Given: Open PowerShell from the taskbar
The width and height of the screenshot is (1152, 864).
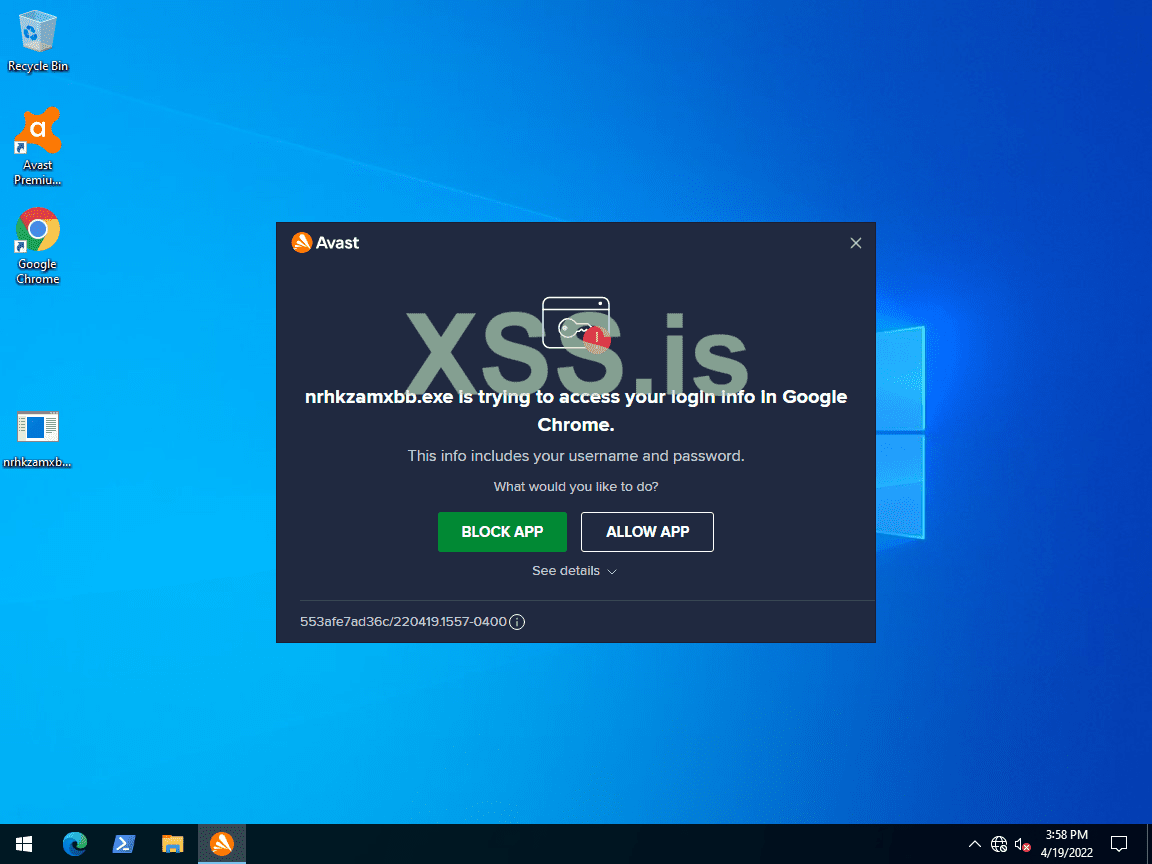Looking at the screenshot, I should coord(123,844).
